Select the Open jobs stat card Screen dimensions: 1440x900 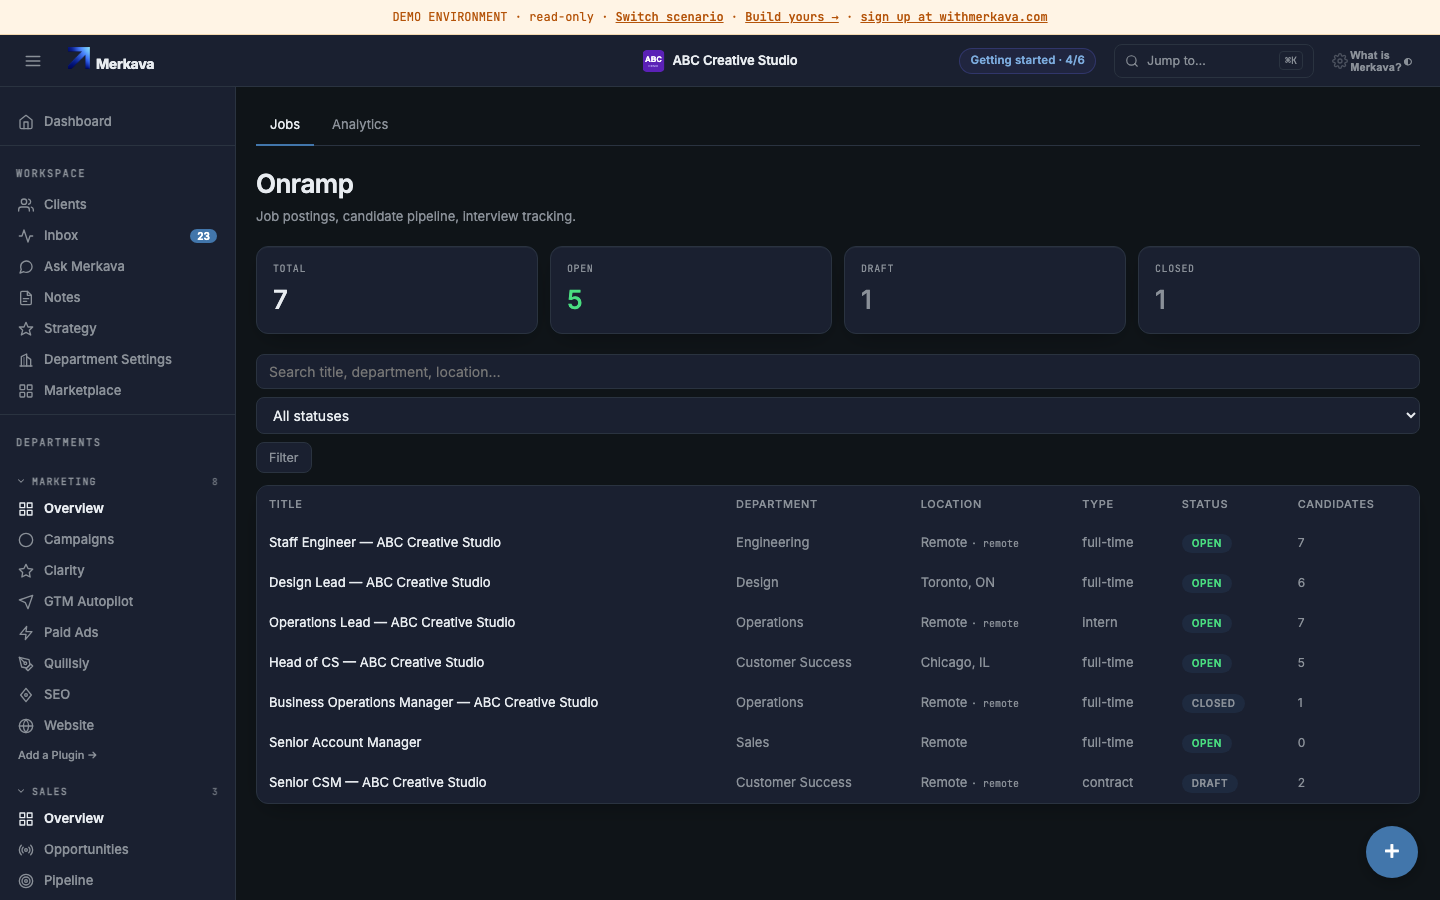[691, 290]
